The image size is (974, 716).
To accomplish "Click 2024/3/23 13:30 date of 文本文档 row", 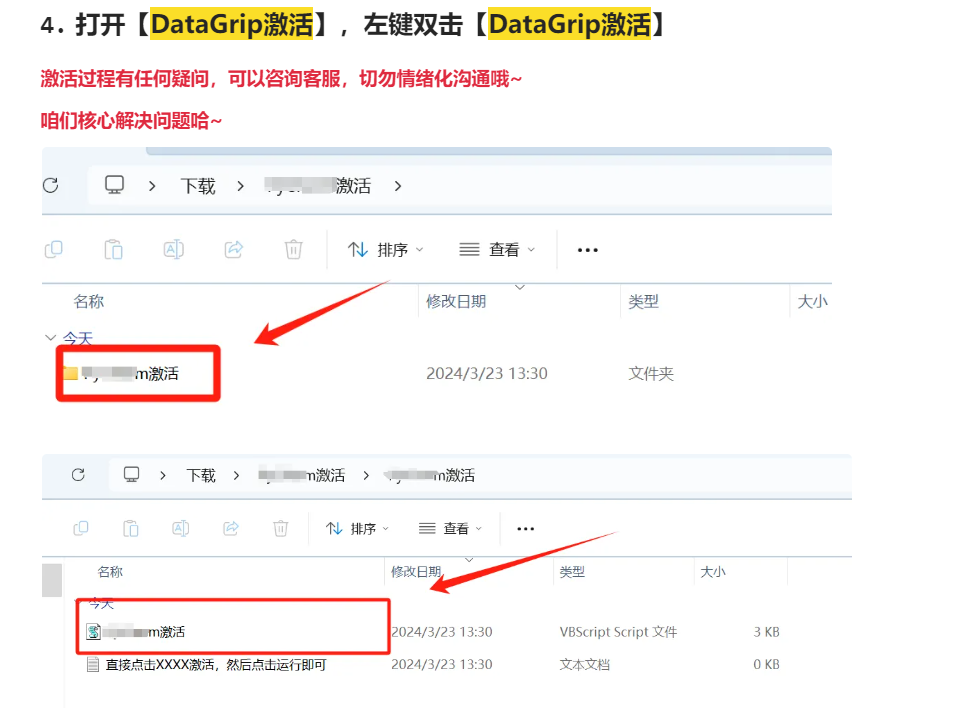I will tap(442, 664).
